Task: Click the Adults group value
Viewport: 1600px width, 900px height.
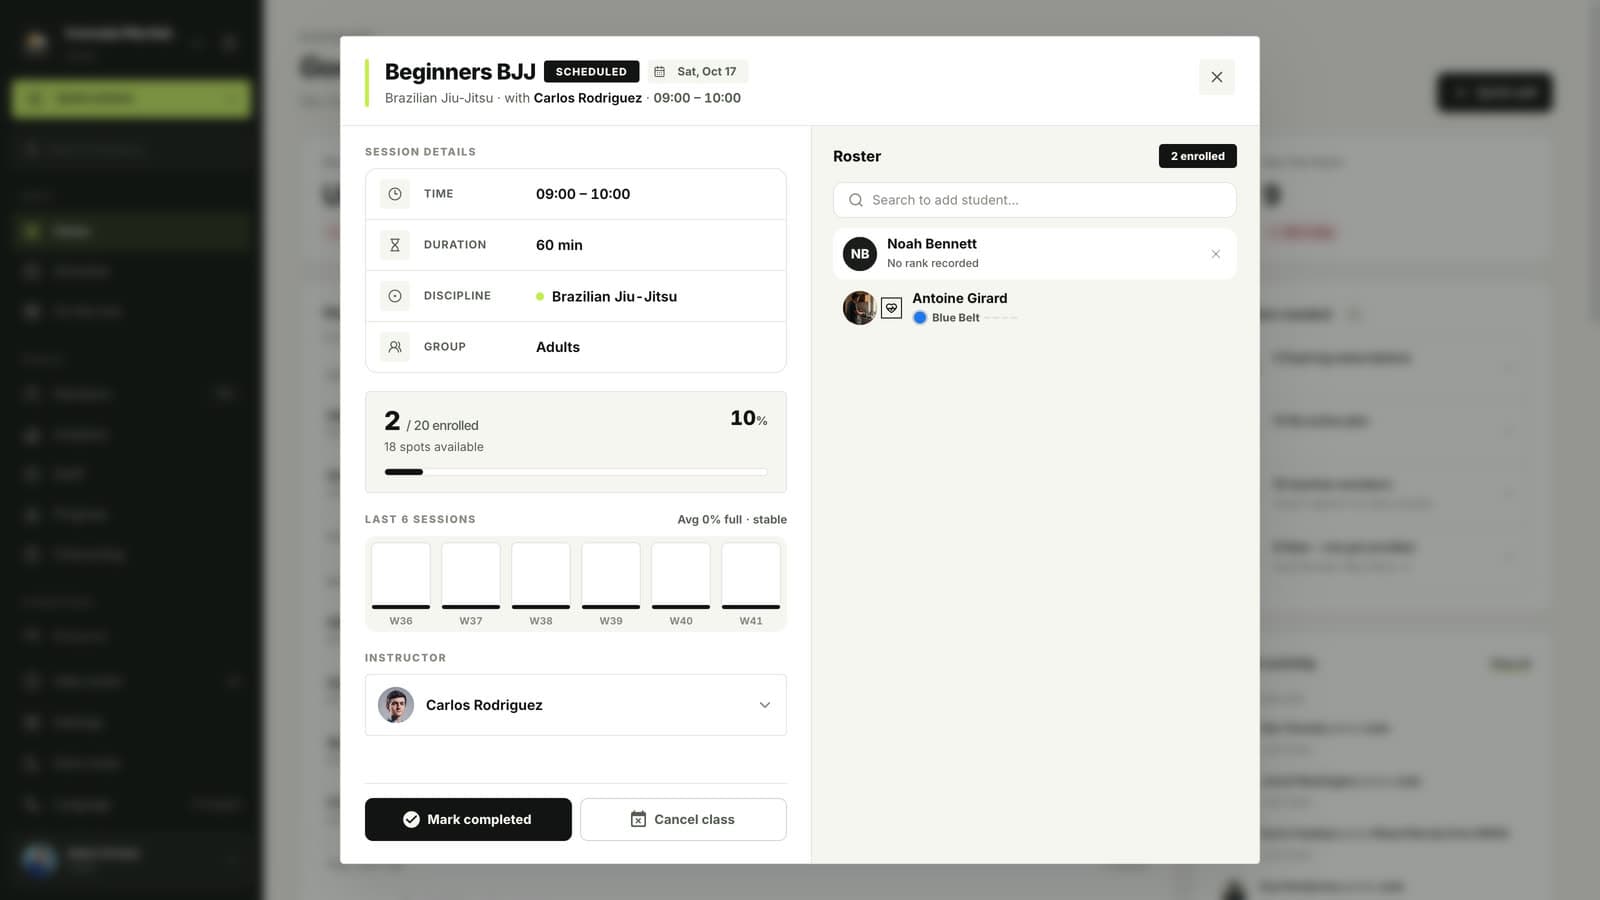Action: pyautogui.click(x=558, y=347)
